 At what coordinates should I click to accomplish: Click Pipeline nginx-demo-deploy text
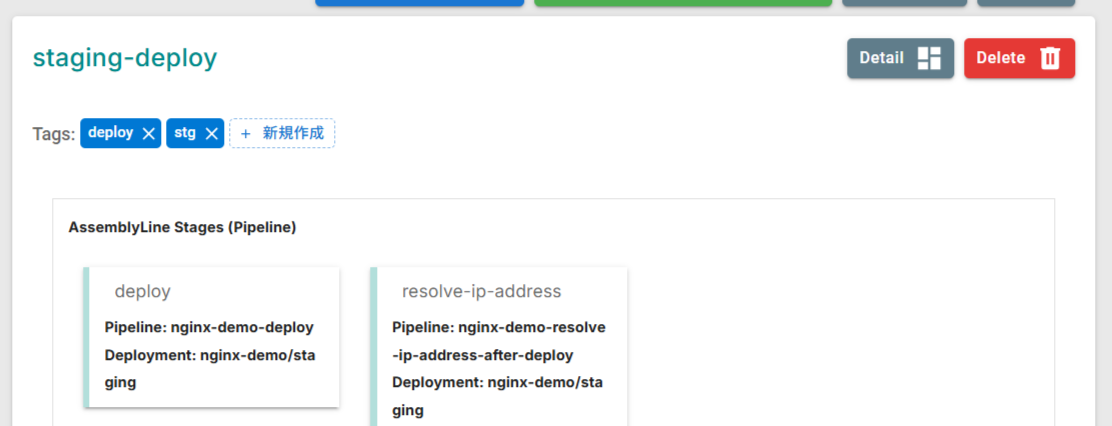[209, 327]
